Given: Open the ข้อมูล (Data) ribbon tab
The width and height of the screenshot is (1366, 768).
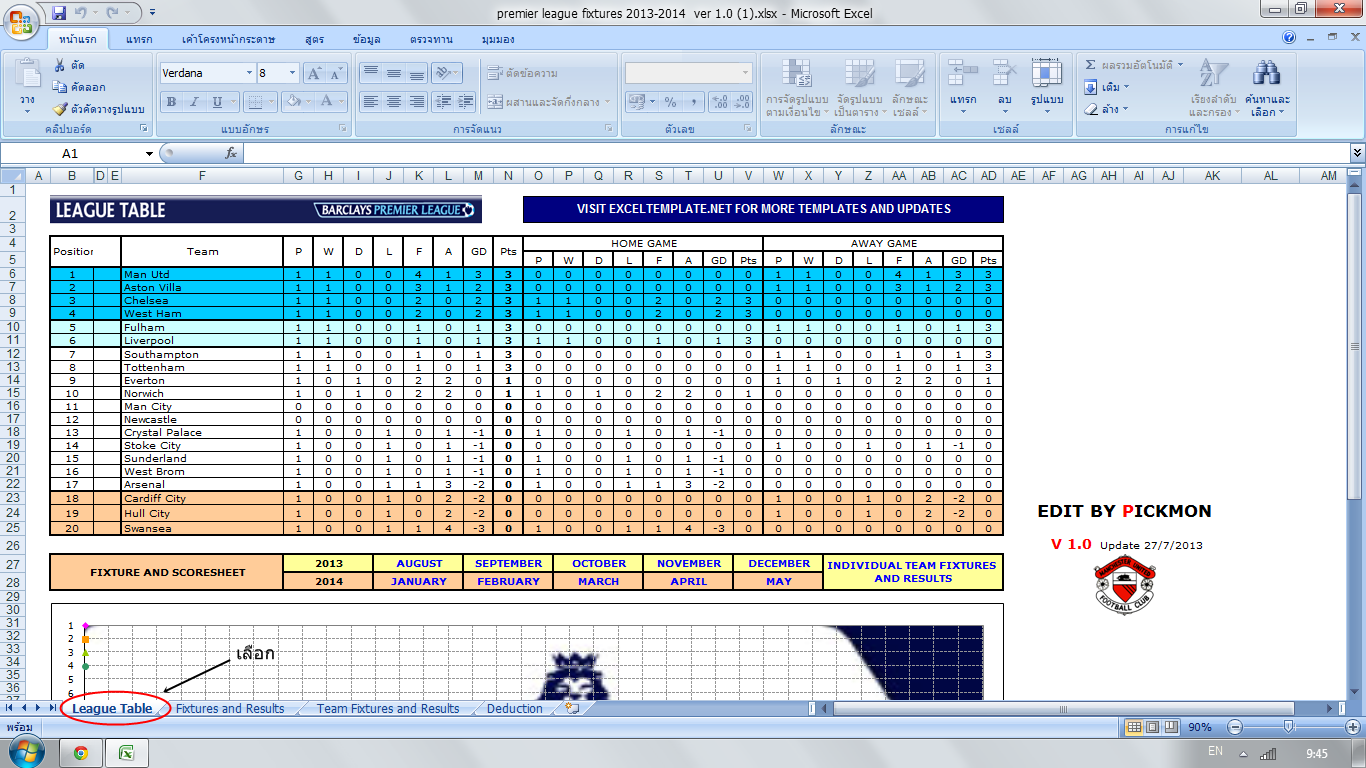Looking at the screenshot, I should tap(367, 39).
